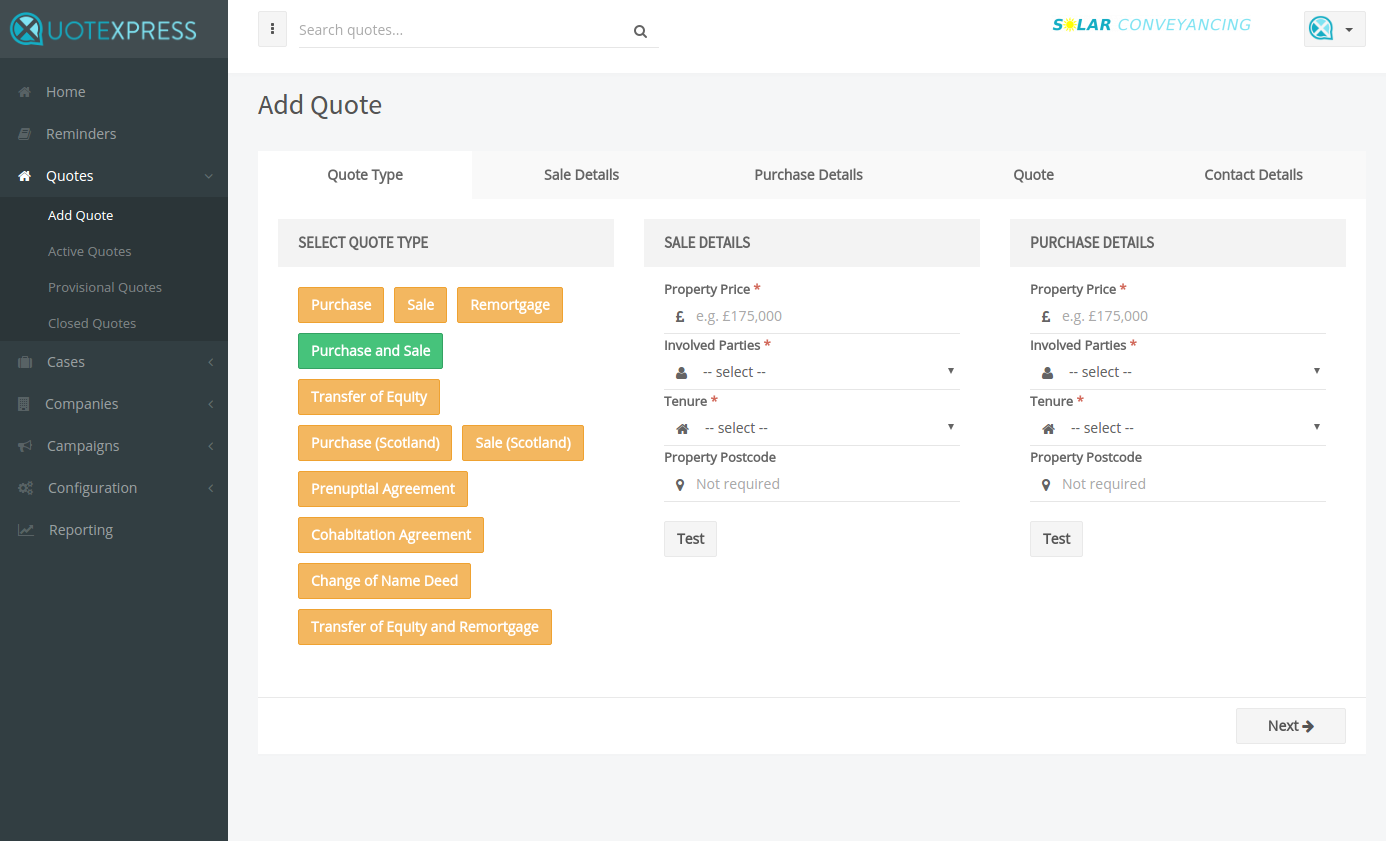The image size is (1386, 841).
Task: Click the QuoteXpress logo in sidebar
Action: (x=104, y=29)
